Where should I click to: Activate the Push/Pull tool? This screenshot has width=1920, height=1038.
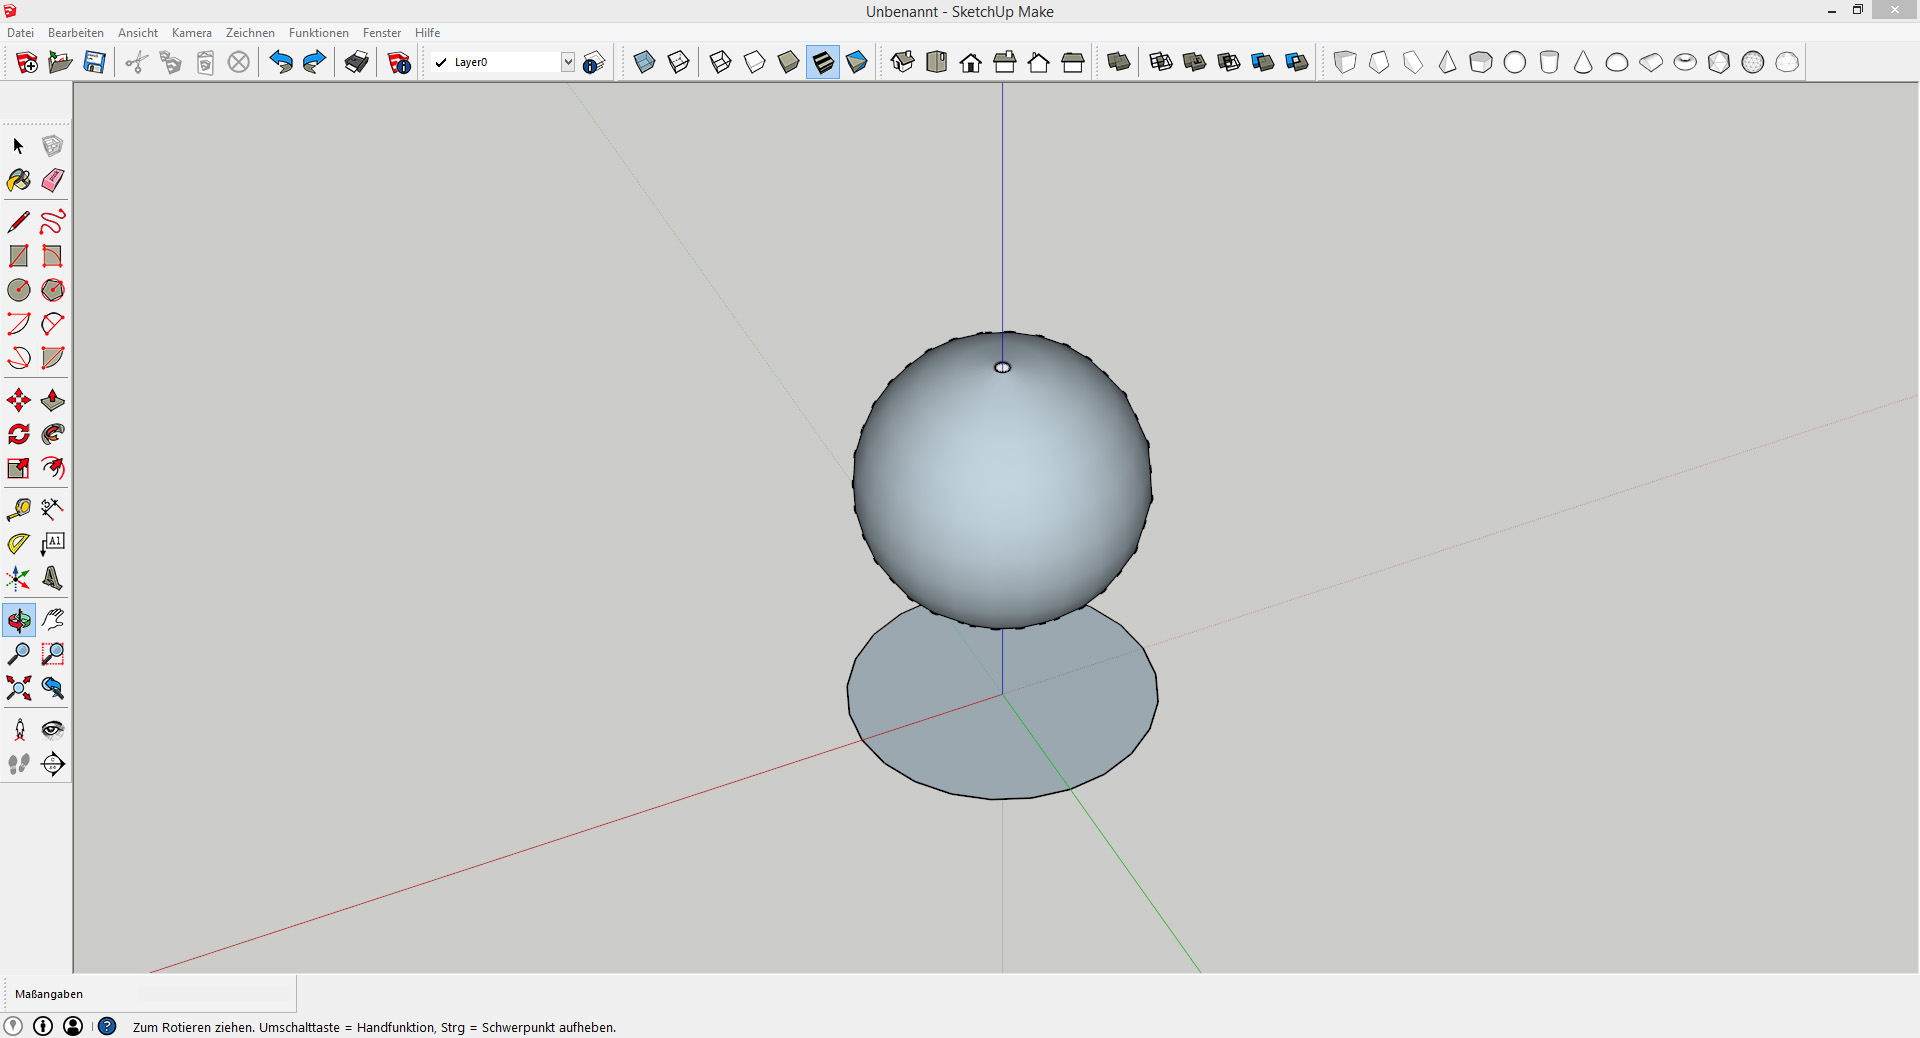[53, 401]
